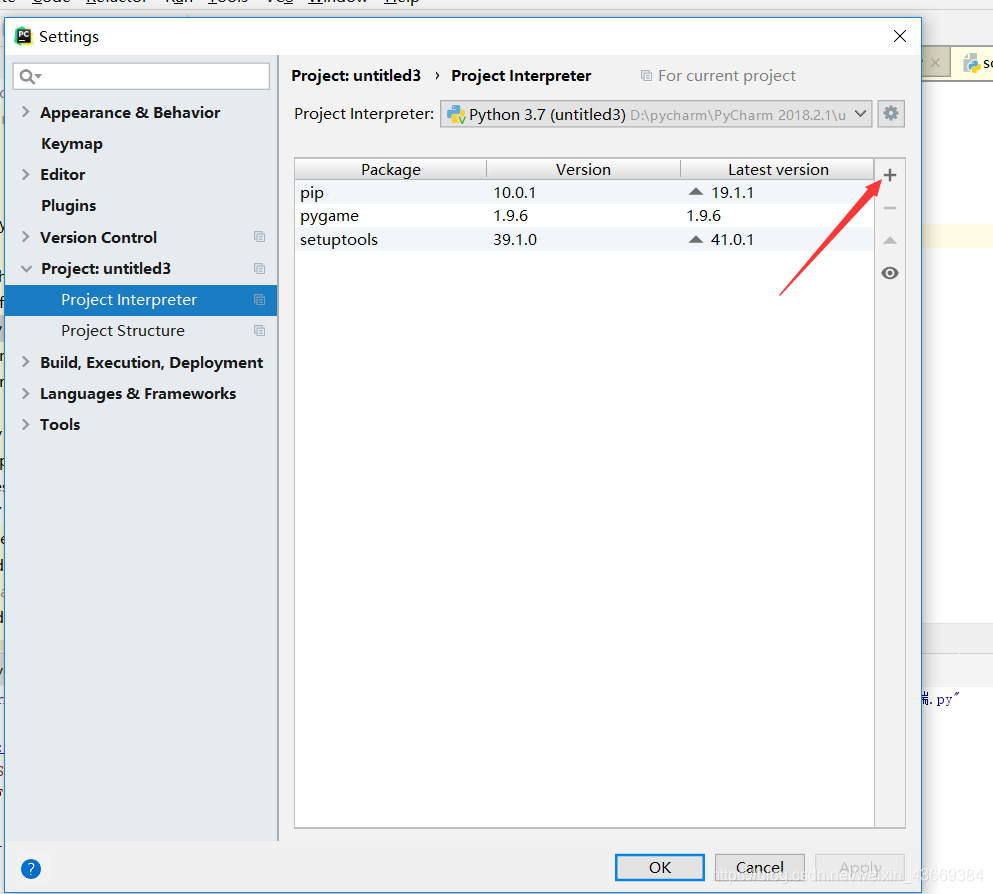Click the Apply button
This screenshot has height=894, width=993.
(860, 867)
